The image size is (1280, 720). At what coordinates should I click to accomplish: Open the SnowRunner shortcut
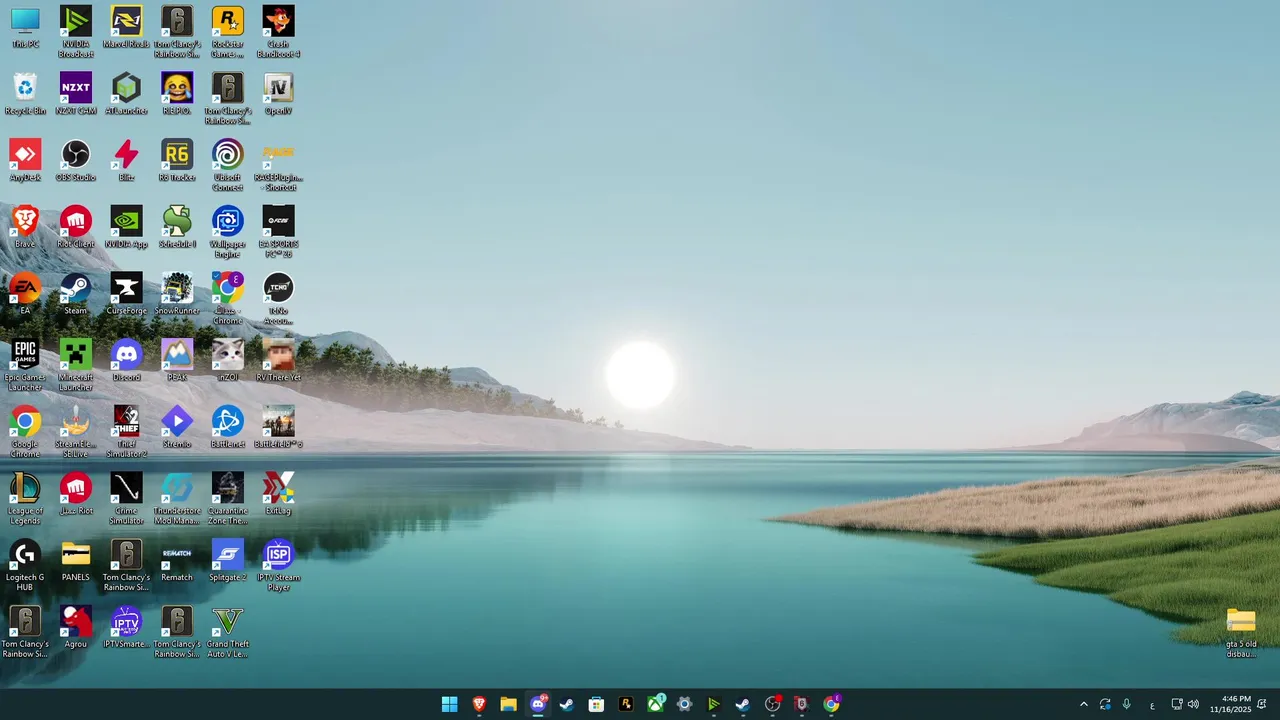[x=177, y=294]
